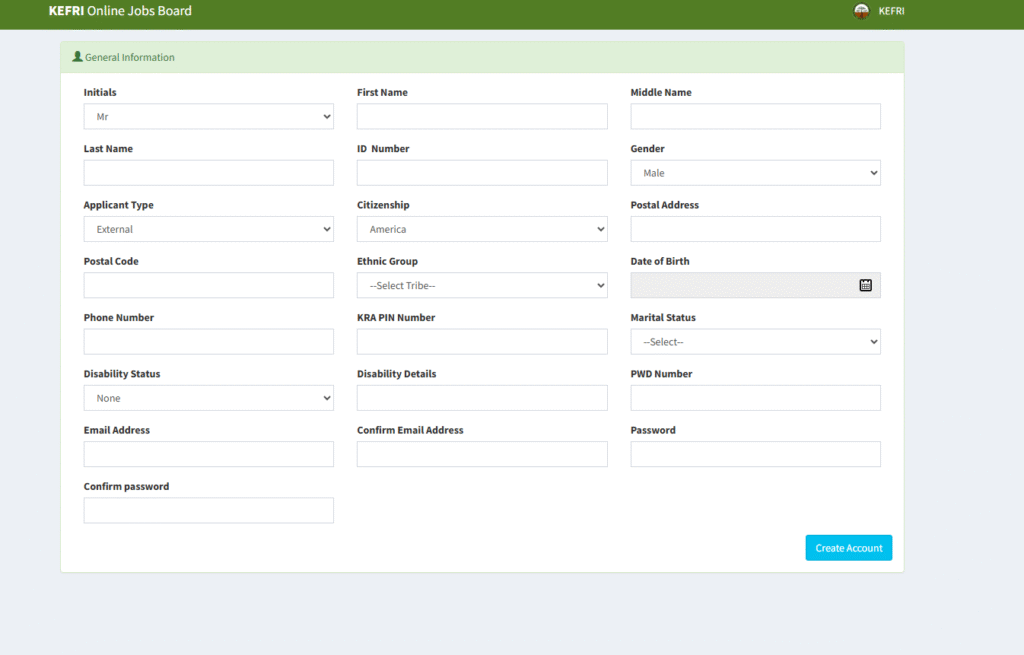Image resolution: width=1024 pixels, height=655 pixels.
Task: Focus the Phone Number input field
Action: click(208, 342)
